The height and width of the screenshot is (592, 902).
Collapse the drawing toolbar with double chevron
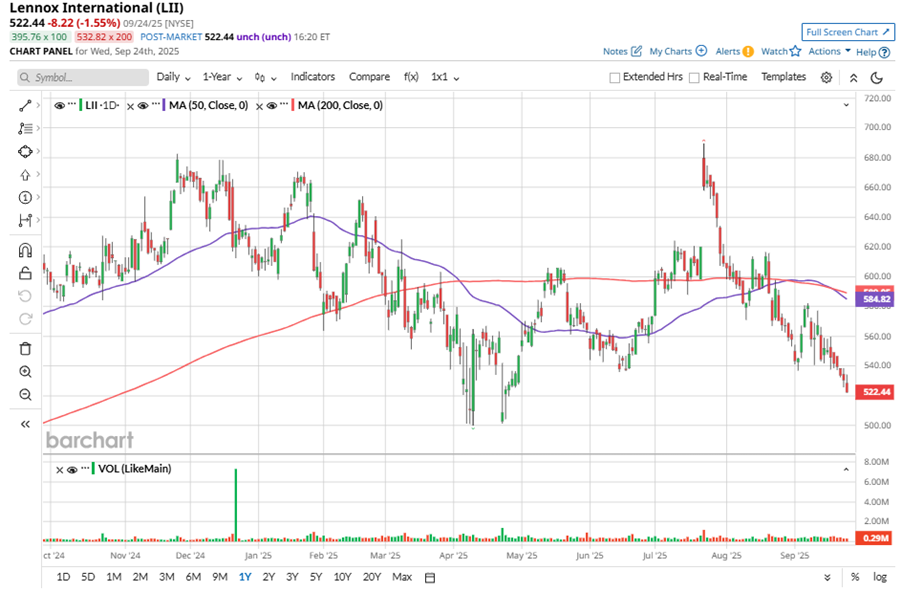[x=25, y=424]
